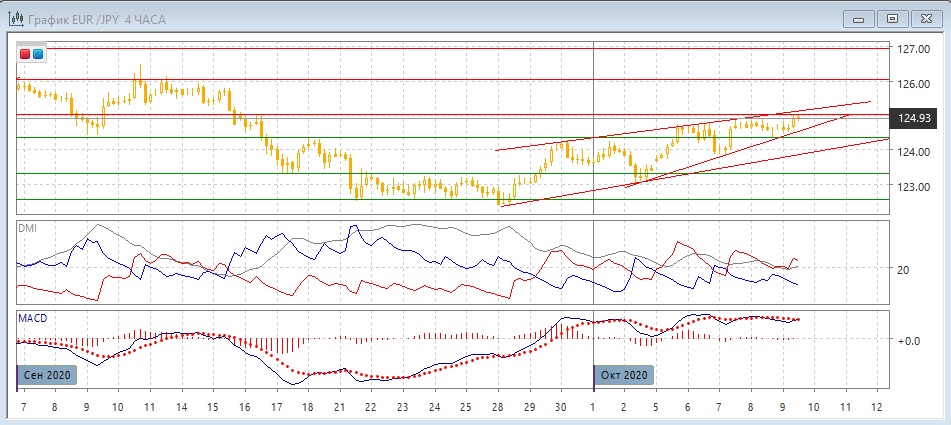This screenshot has width=951, height=425.
Task: Click the red square button on chart
Action: point(26,54)
